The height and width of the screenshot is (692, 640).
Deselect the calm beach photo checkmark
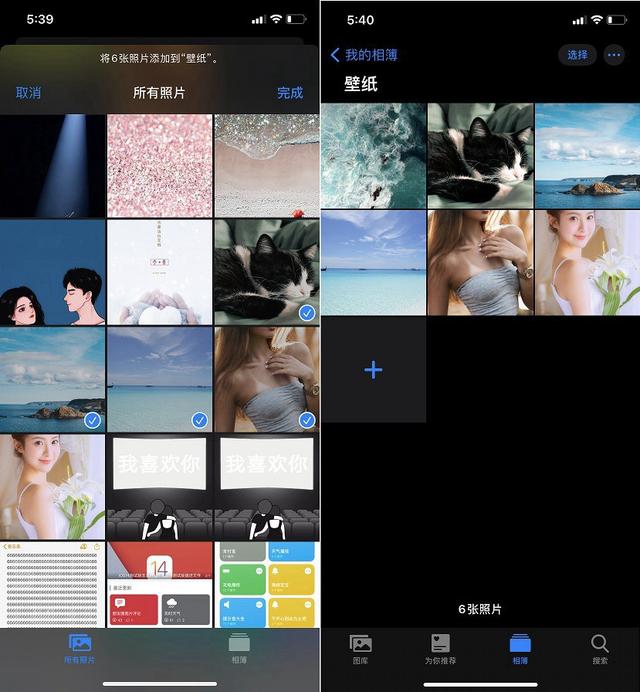point(200,420)
